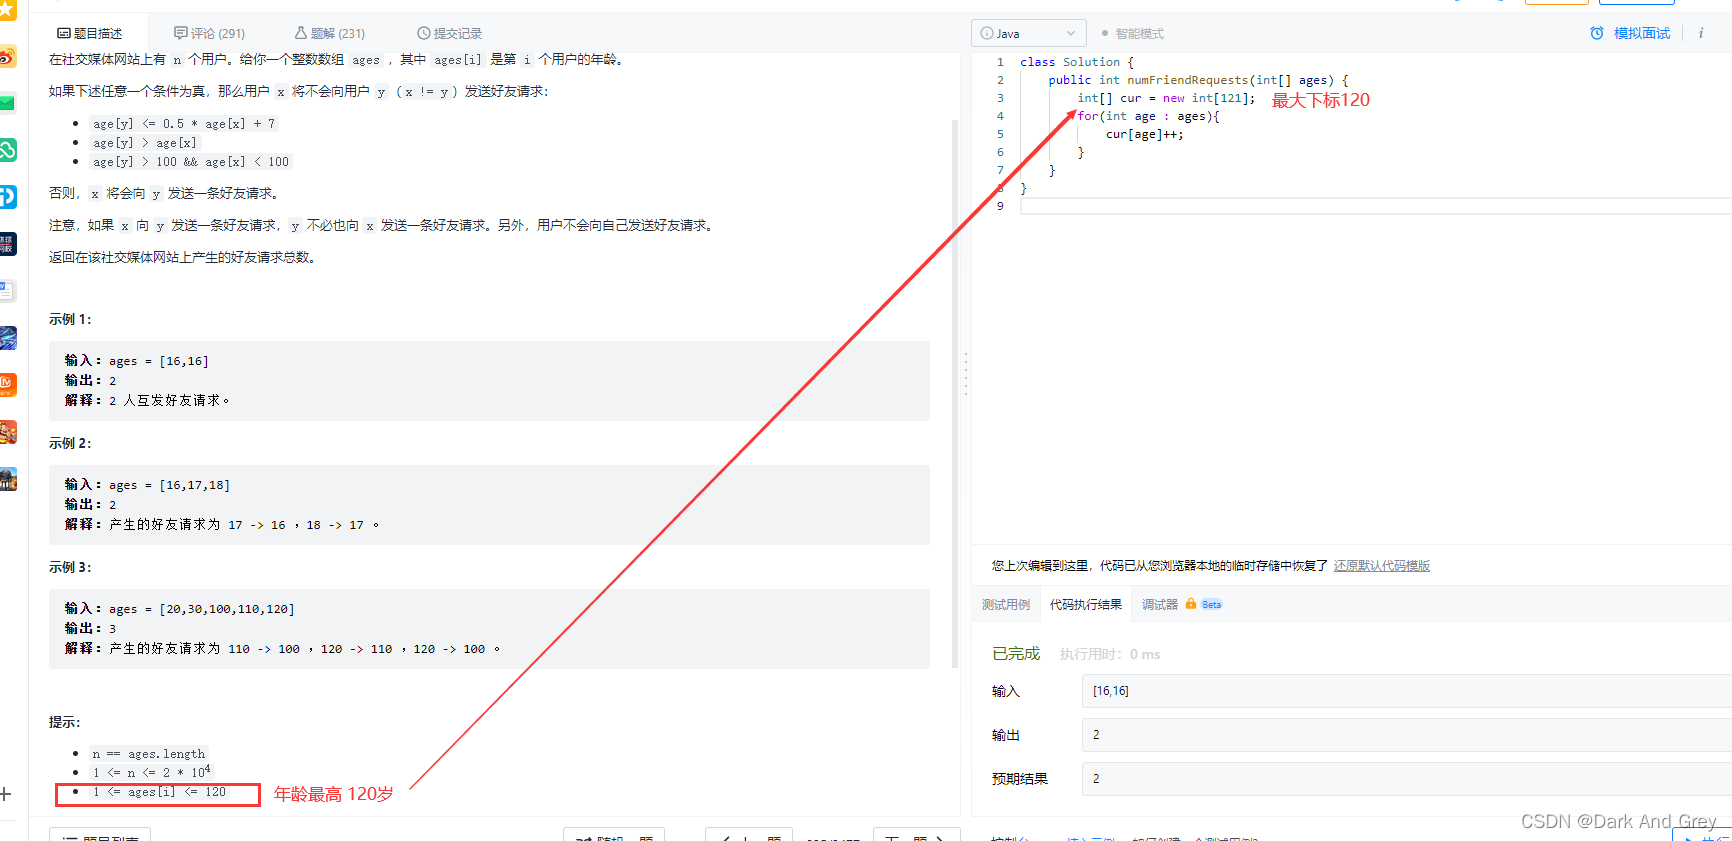Open the Java language dropdown

point(1028,33)
